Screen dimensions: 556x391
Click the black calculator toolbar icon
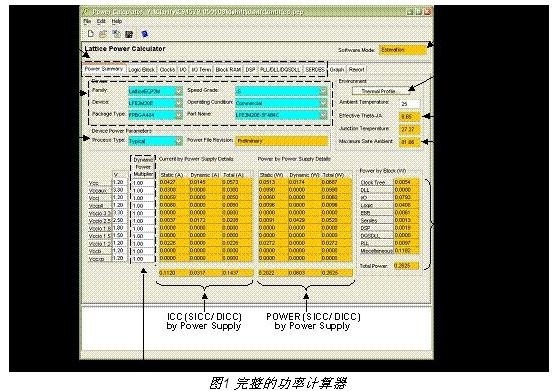tap(129, 34)
